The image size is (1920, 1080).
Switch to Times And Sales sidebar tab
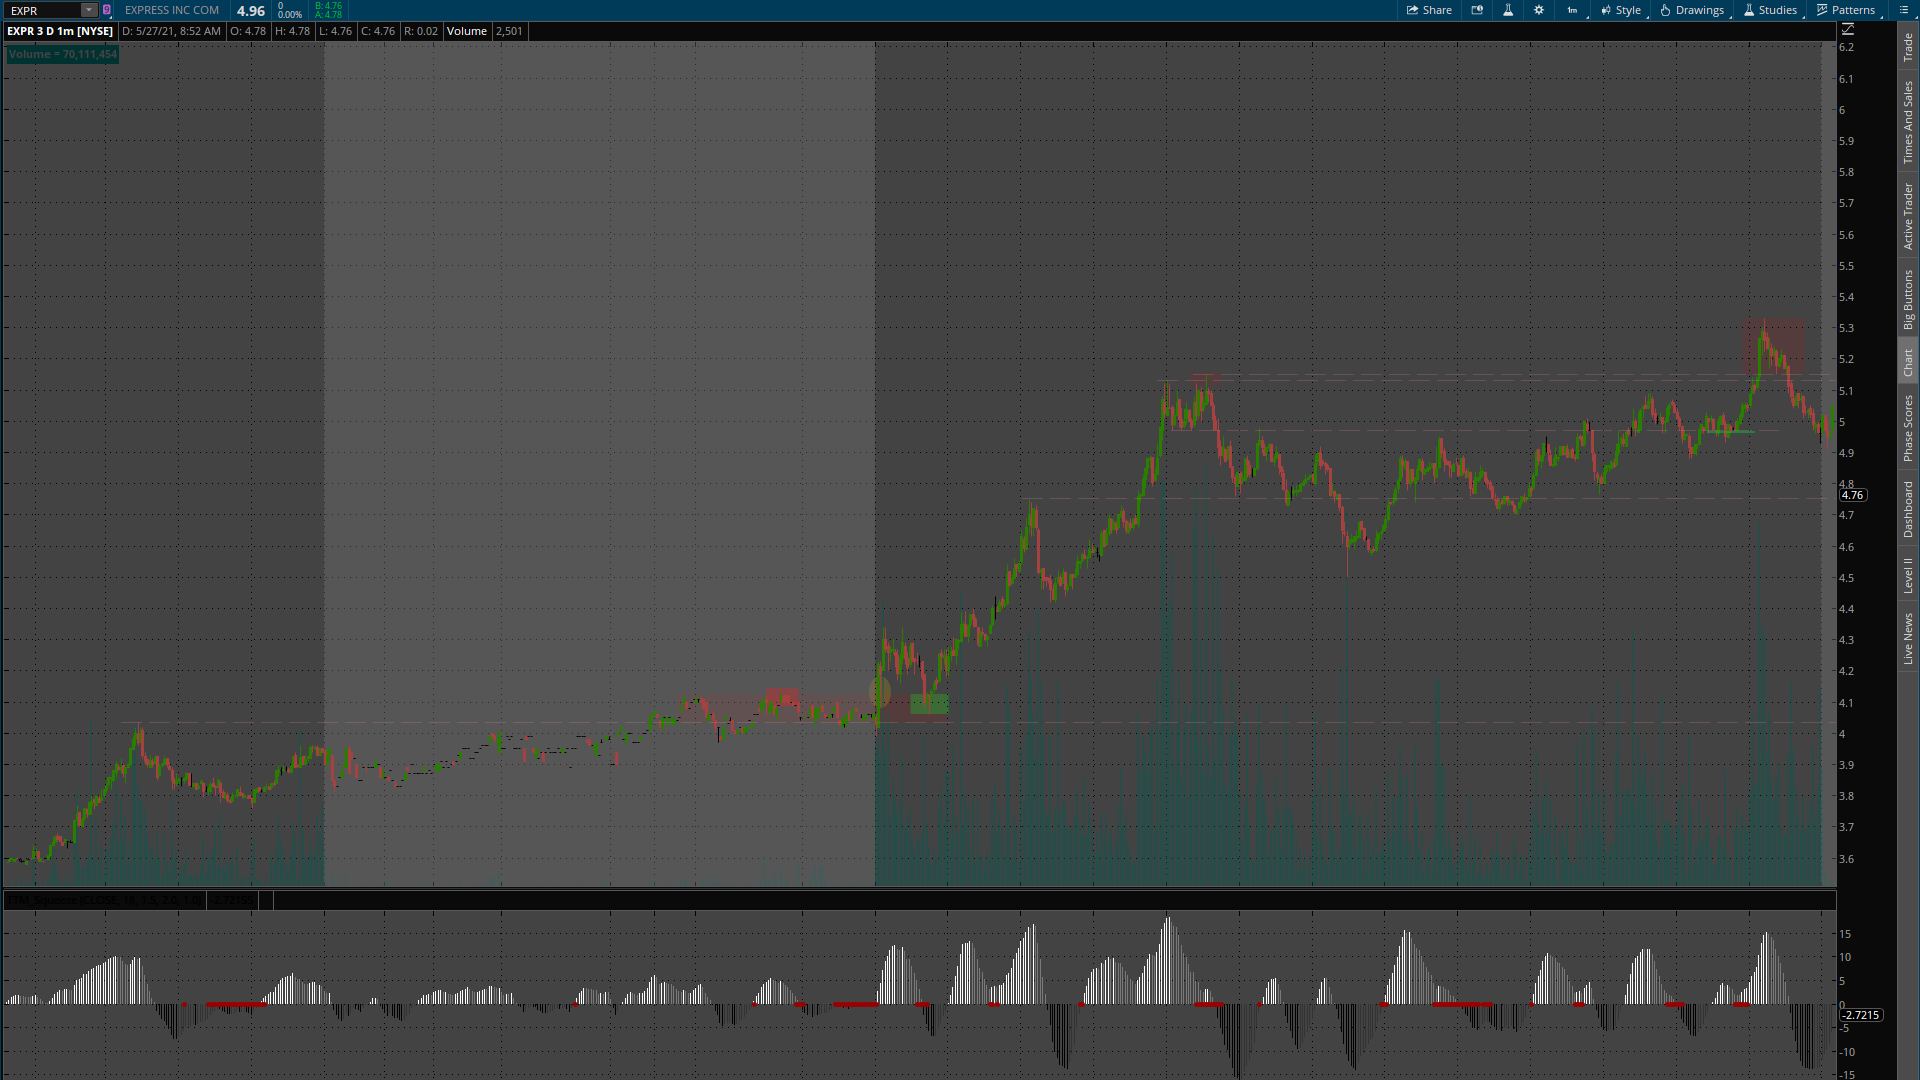coord(1908,123)
